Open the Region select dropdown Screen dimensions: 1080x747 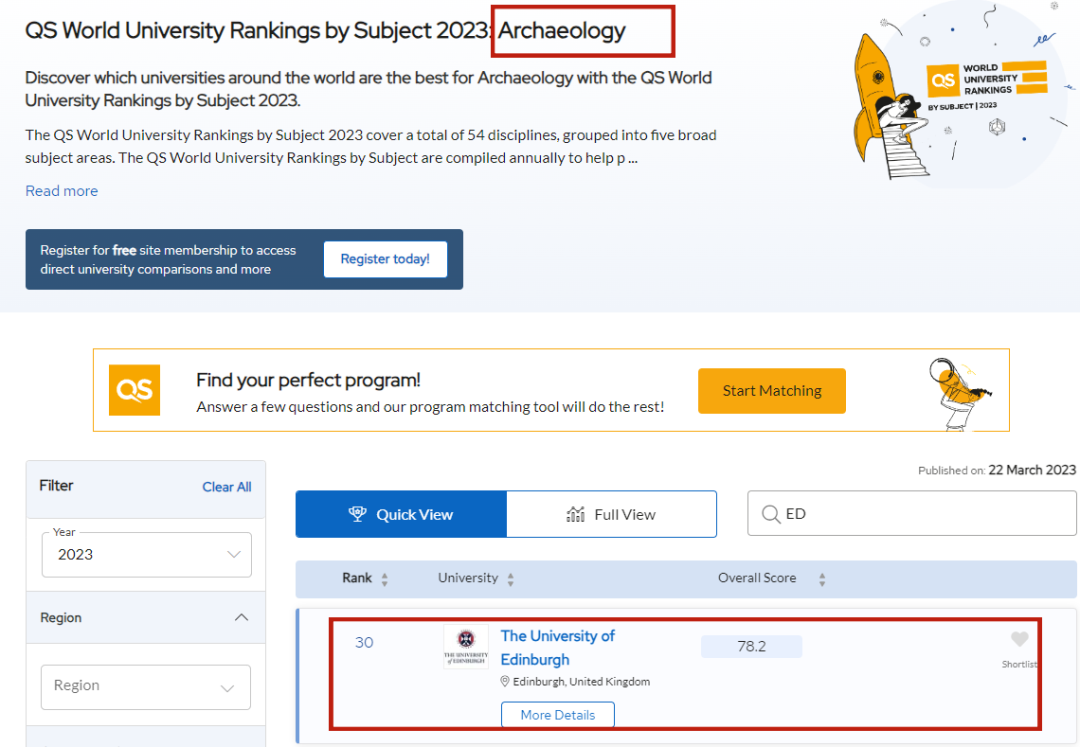pos(146,686)
